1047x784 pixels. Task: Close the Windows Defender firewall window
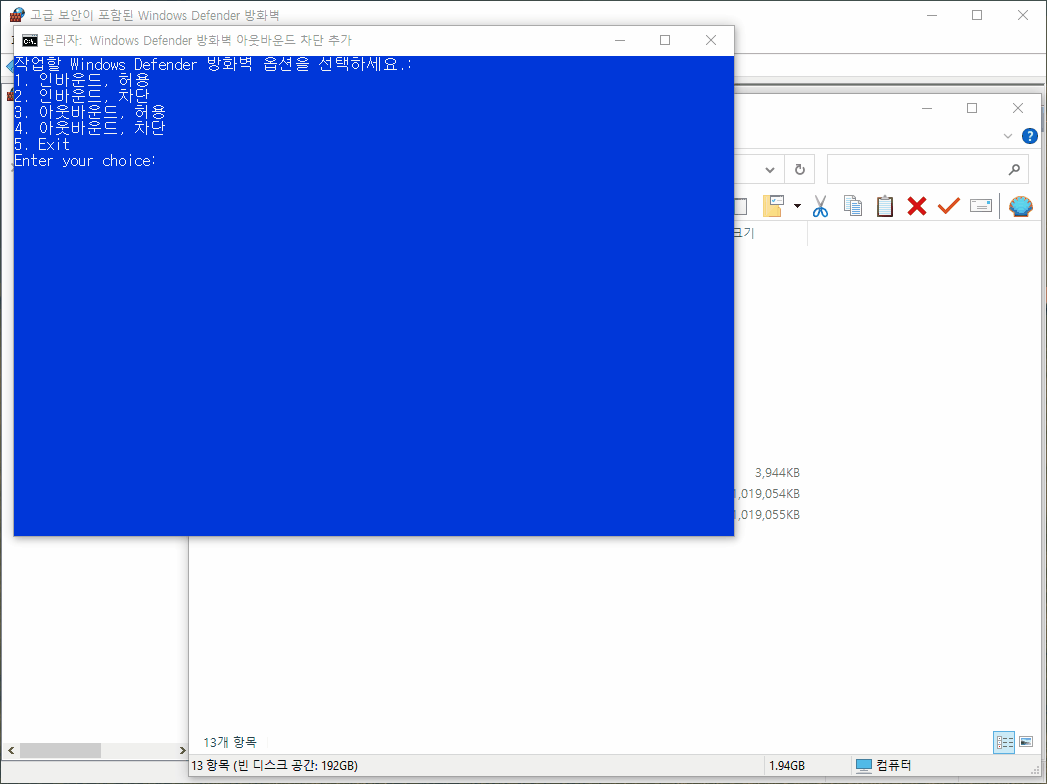1023,15
